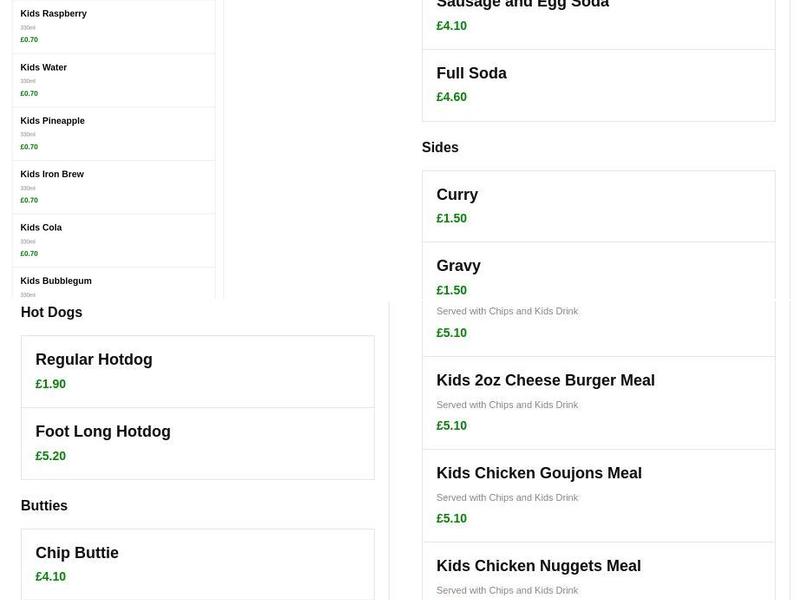Screen dimensions: 800x600
Task: Click the Hot Dogs section heading
Action: click(x=51, y=312)
